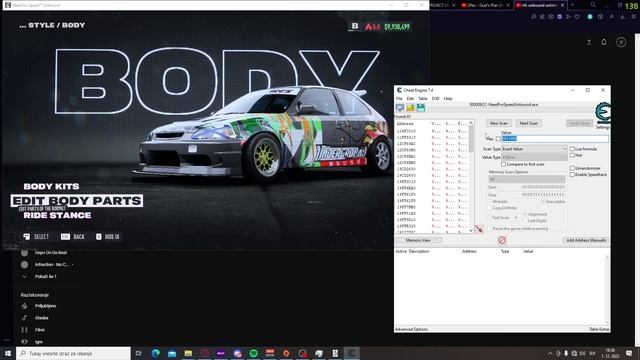Open the Cheat Engine File menu
This screenshot has height=360, width=640.
(x=399, y=99)
